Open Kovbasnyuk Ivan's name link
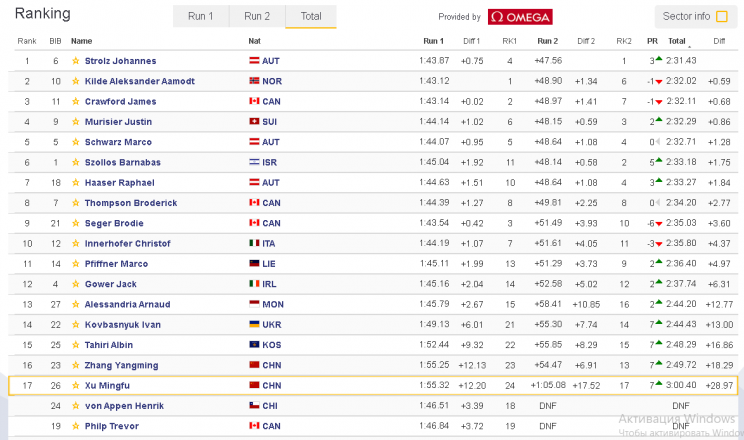 click(x=122, y=325)
